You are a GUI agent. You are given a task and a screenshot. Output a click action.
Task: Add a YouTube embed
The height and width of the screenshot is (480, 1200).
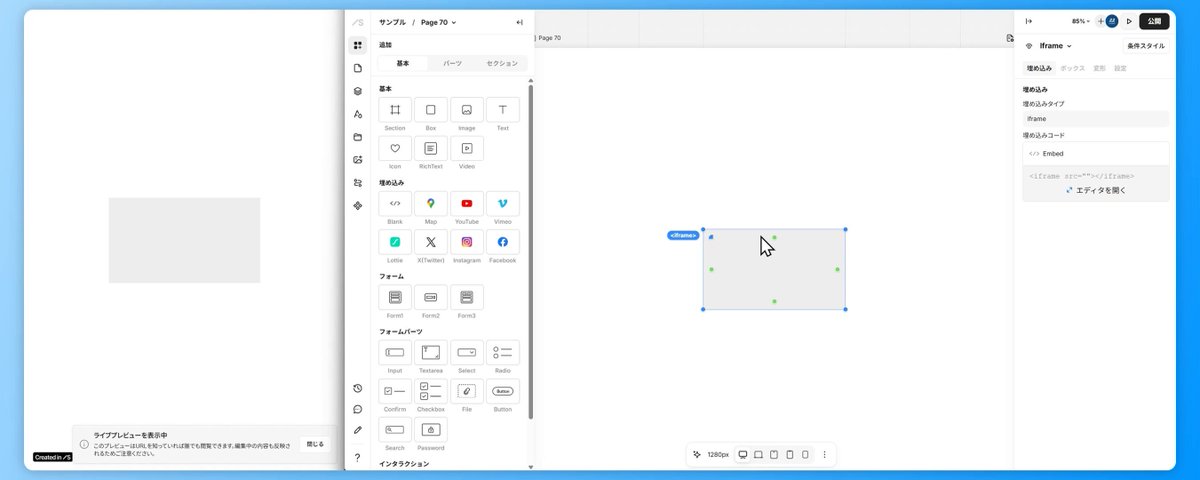click(x=467, y=203)
